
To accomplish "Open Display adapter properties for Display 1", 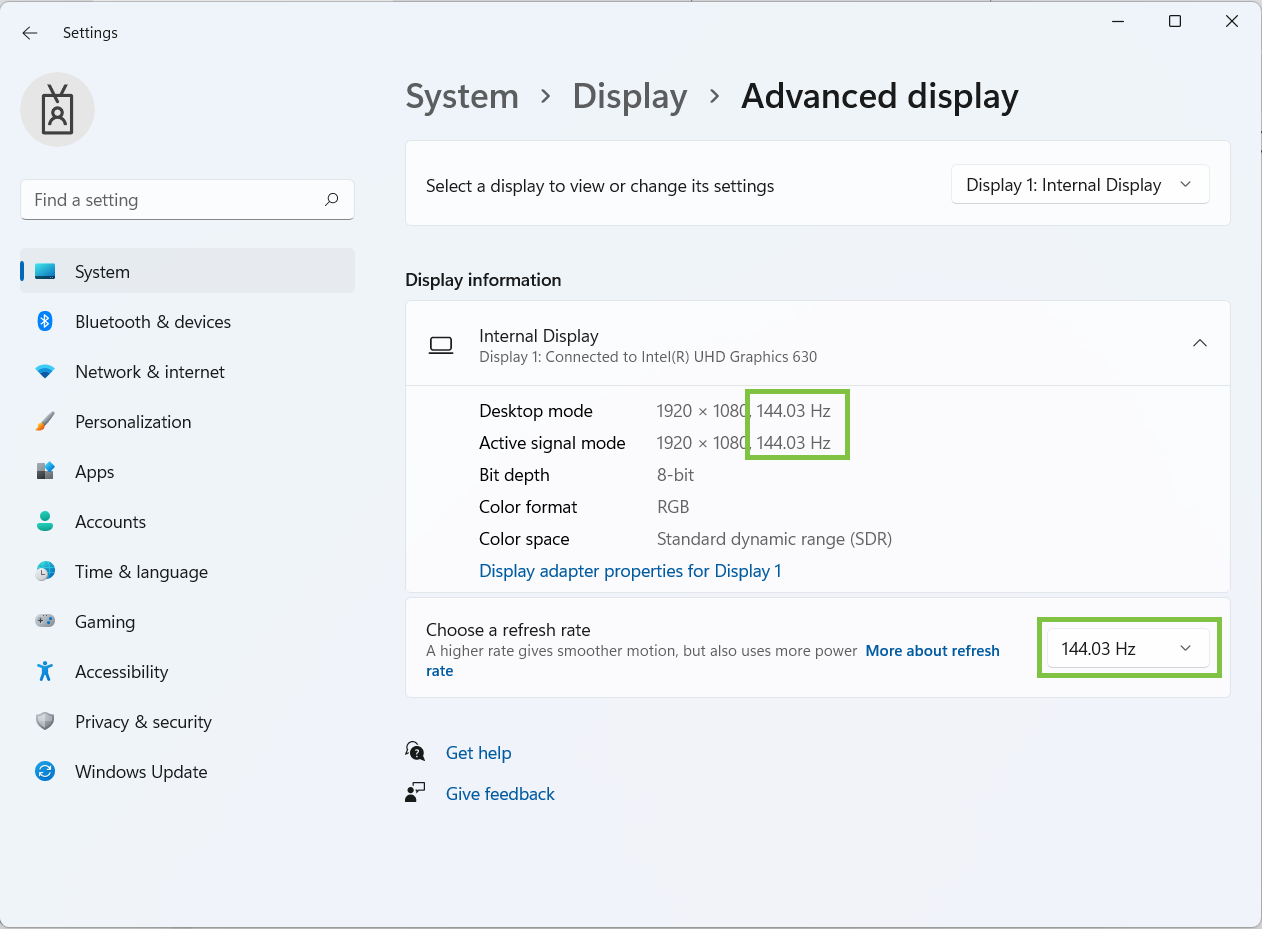I will click(630, 570).
